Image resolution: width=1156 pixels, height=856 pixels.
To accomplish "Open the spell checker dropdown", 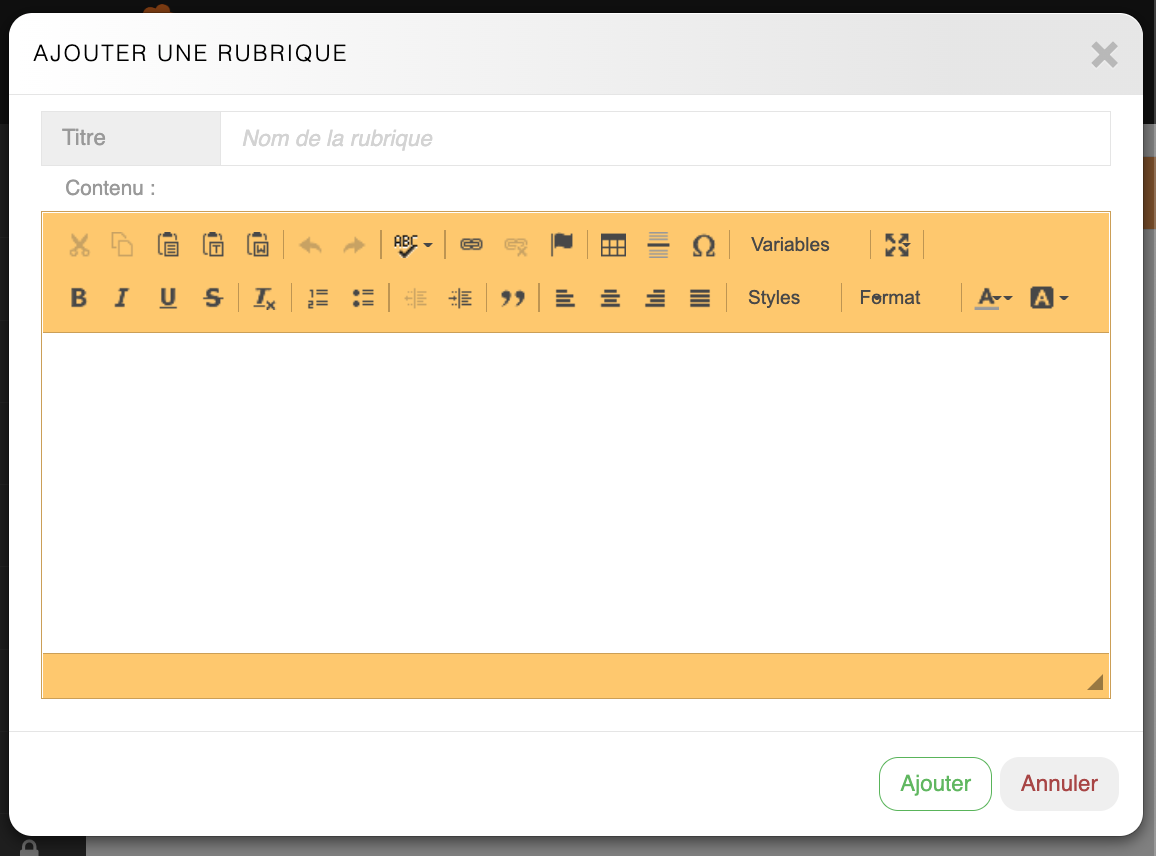I will [x=412, y=245].
